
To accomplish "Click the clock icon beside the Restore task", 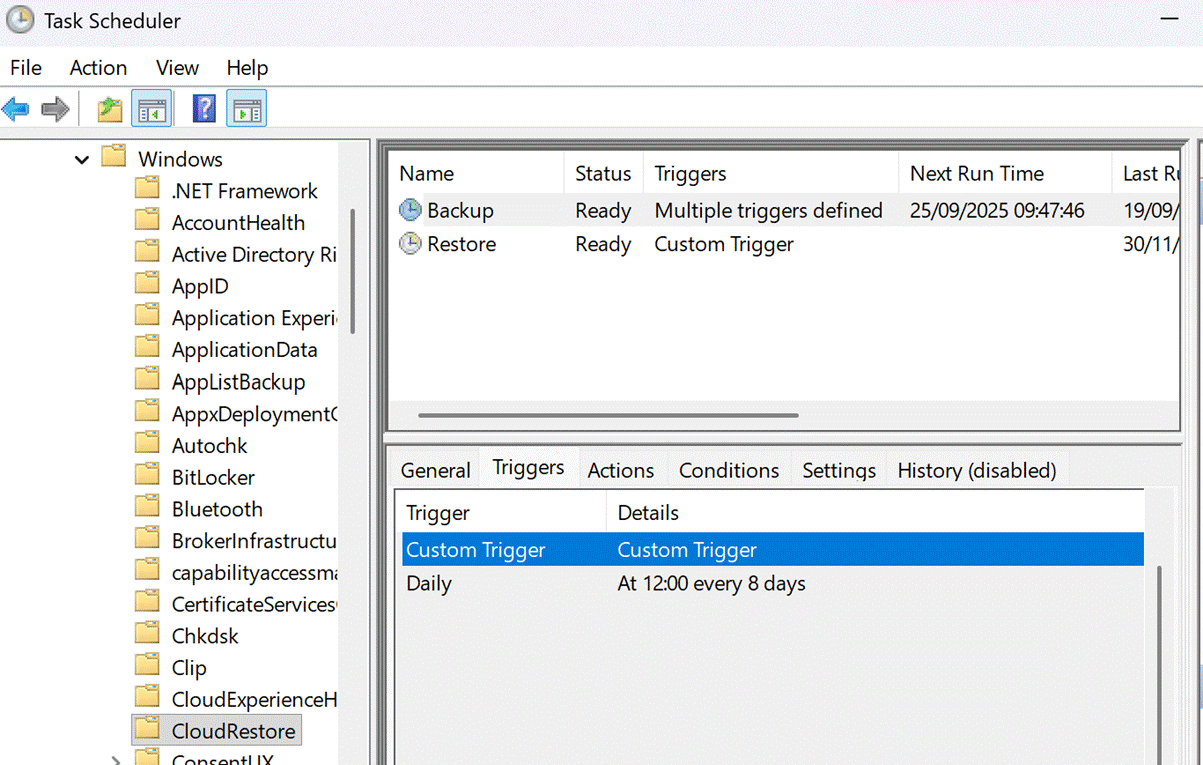I will click(410, 244).
